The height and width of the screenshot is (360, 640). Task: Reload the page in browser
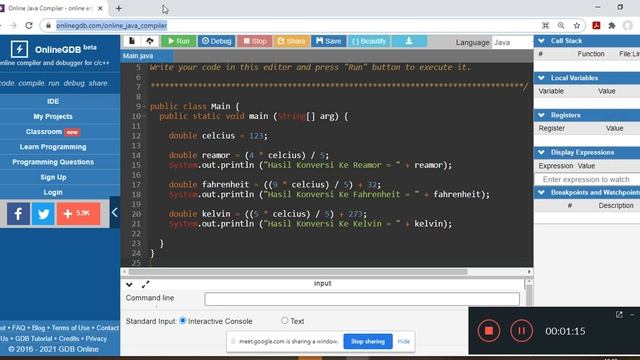tap(29, 25)
